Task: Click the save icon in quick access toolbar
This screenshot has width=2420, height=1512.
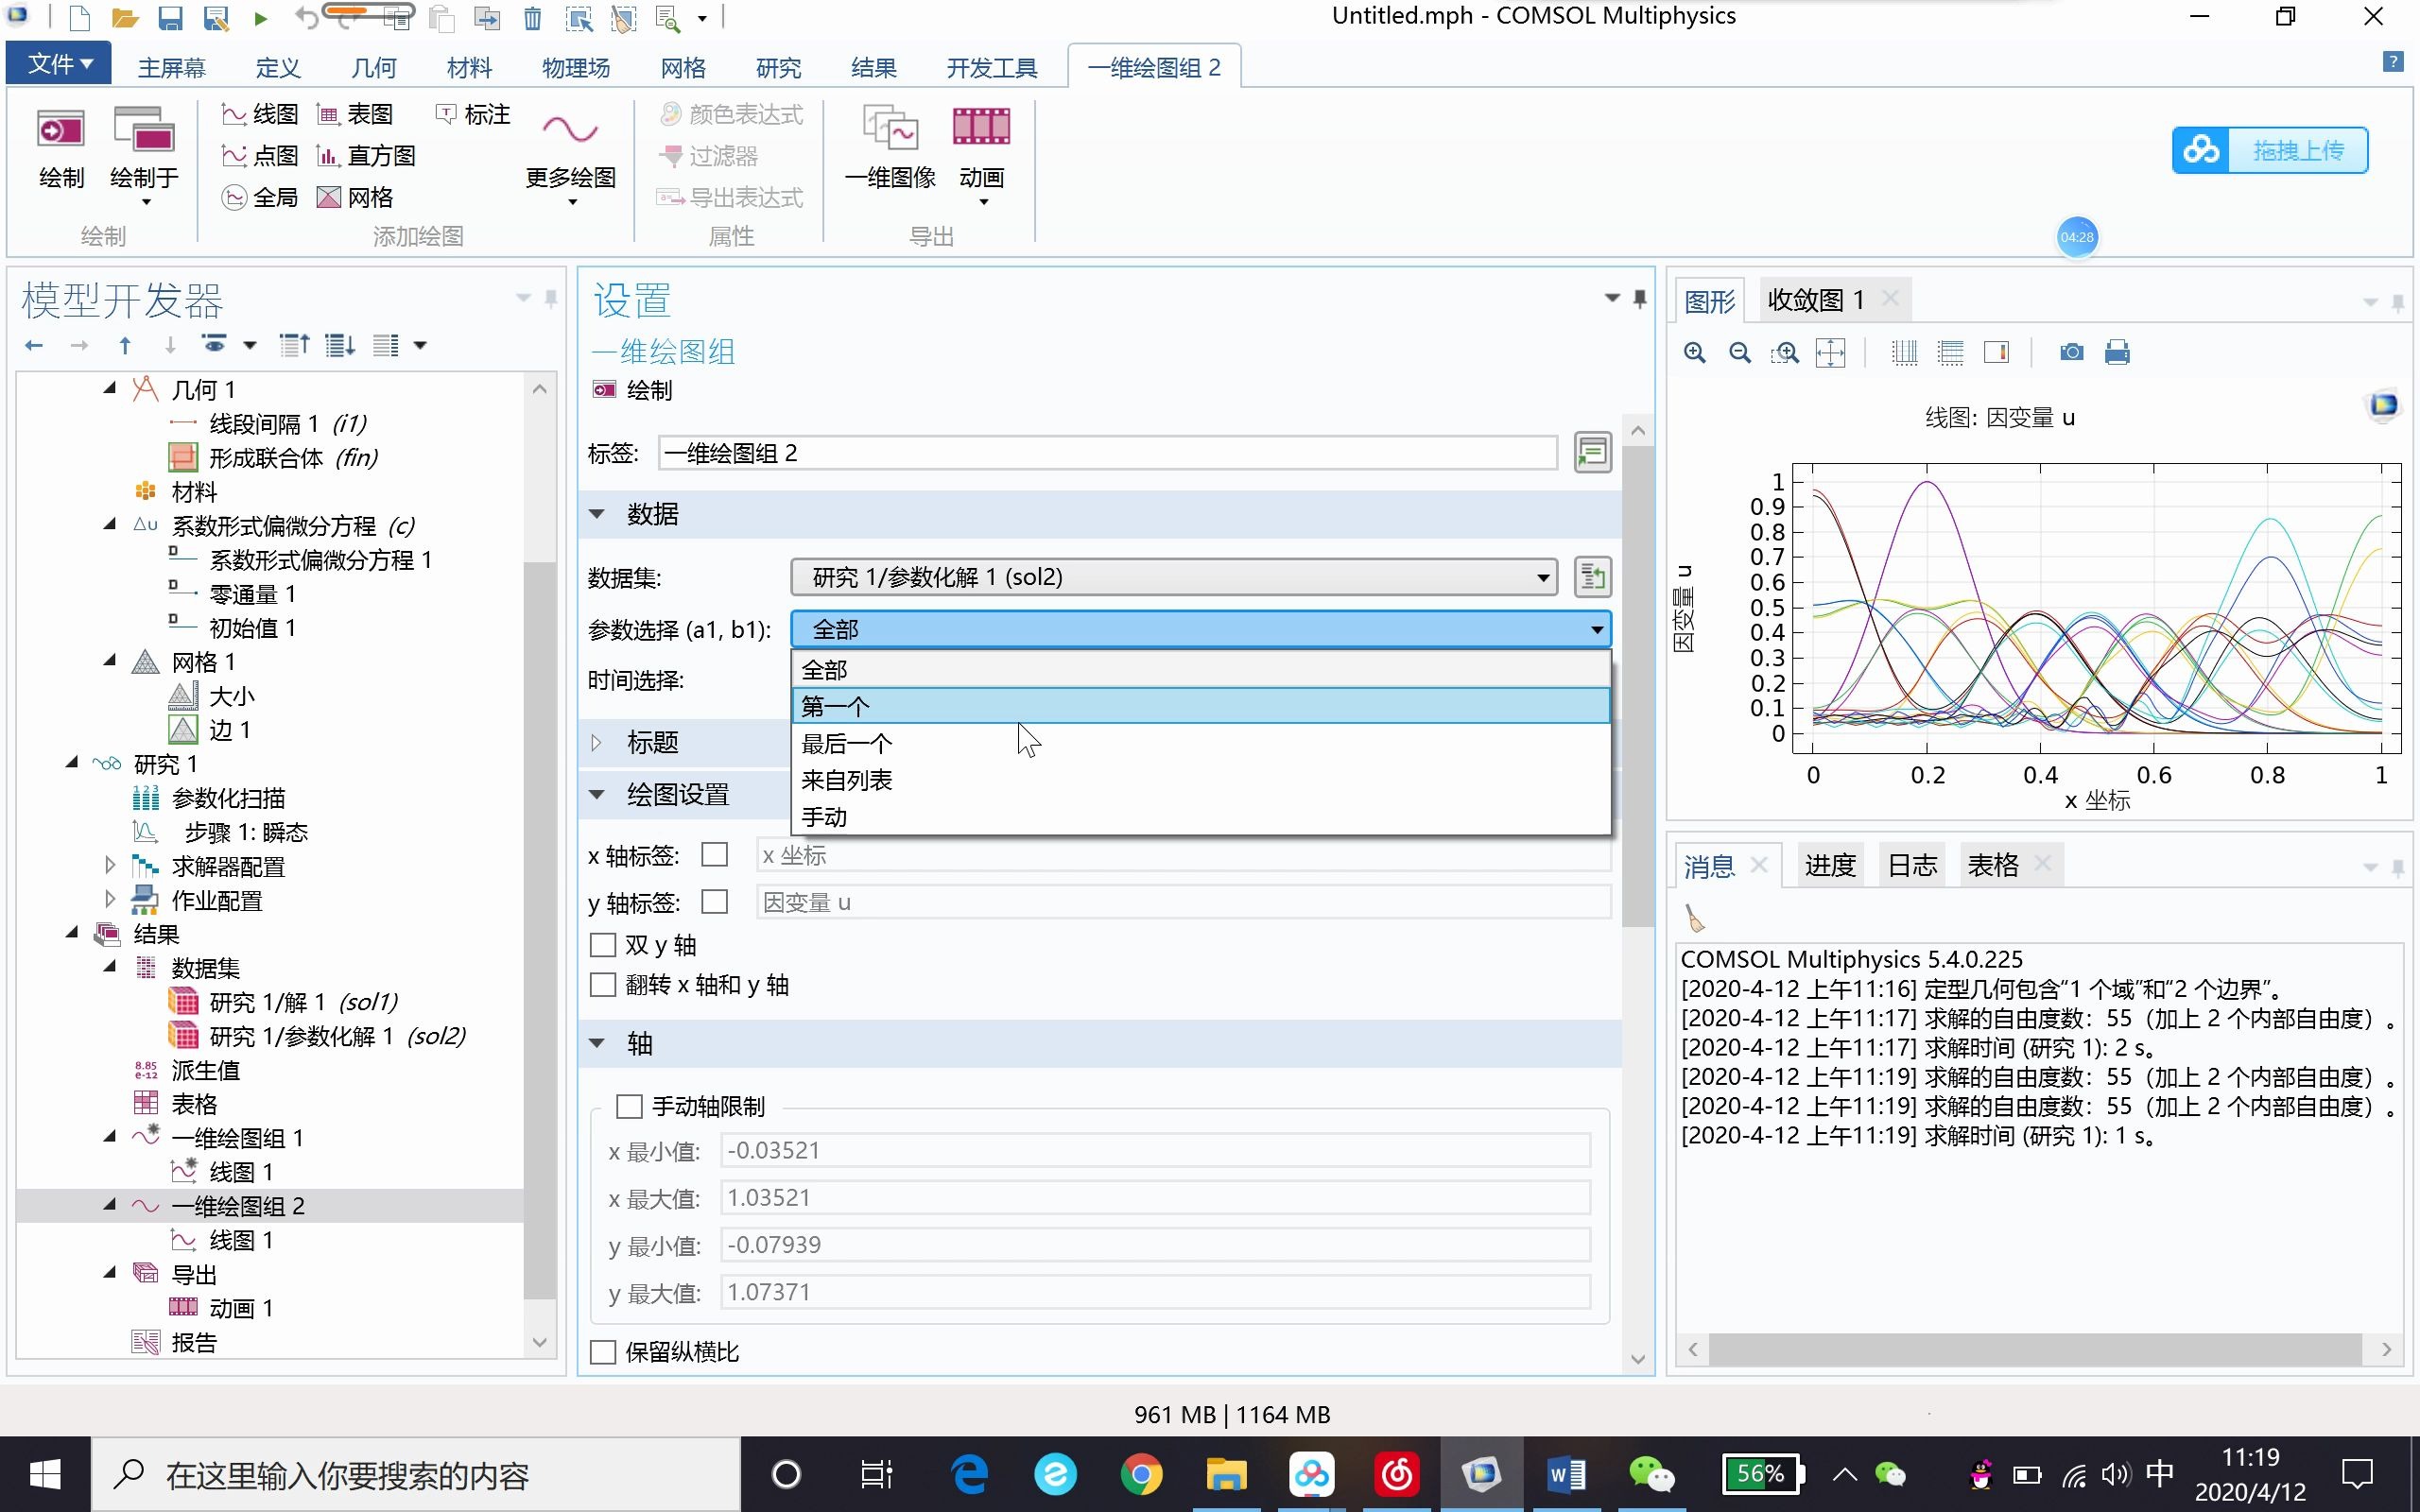Action: click(170, 17)
